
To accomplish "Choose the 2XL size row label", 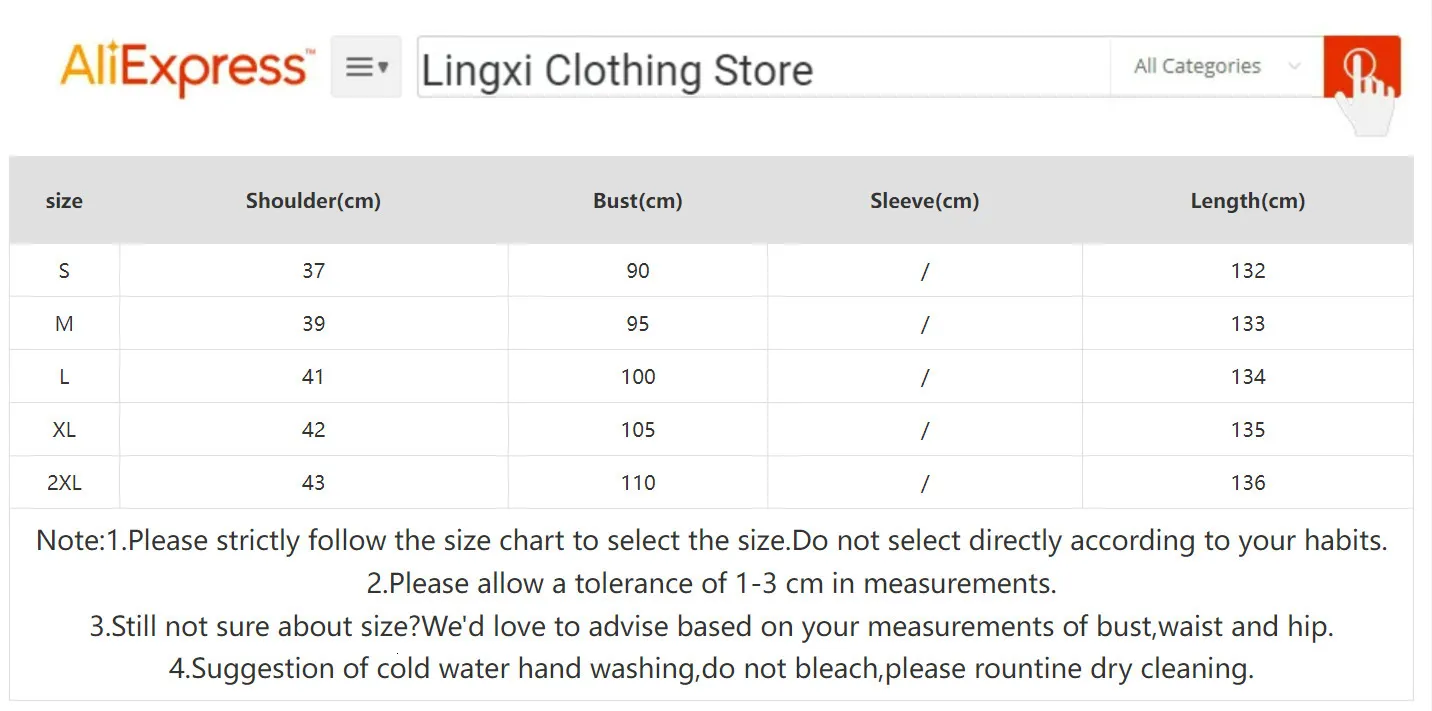I will pos(64,483).
